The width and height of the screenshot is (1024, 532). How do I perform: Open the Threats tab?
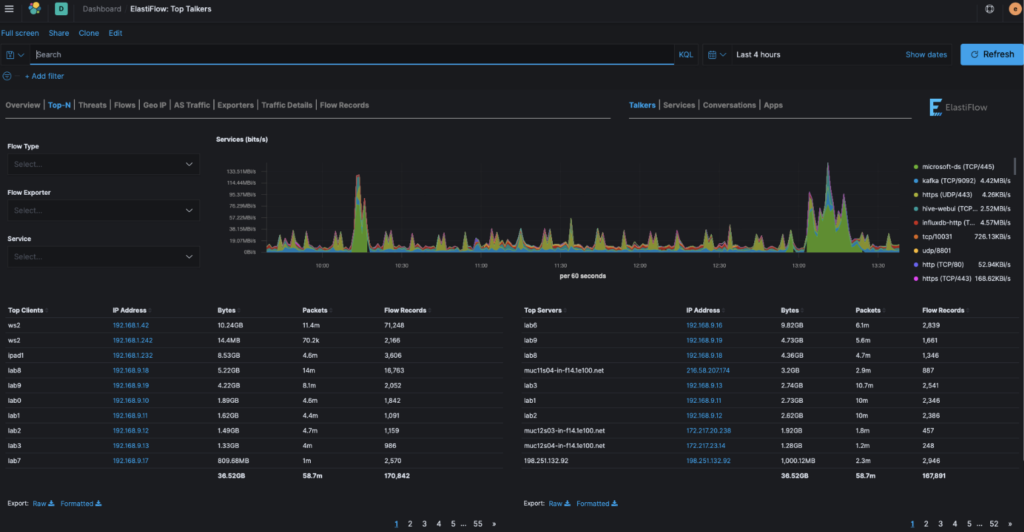(92, 105)
